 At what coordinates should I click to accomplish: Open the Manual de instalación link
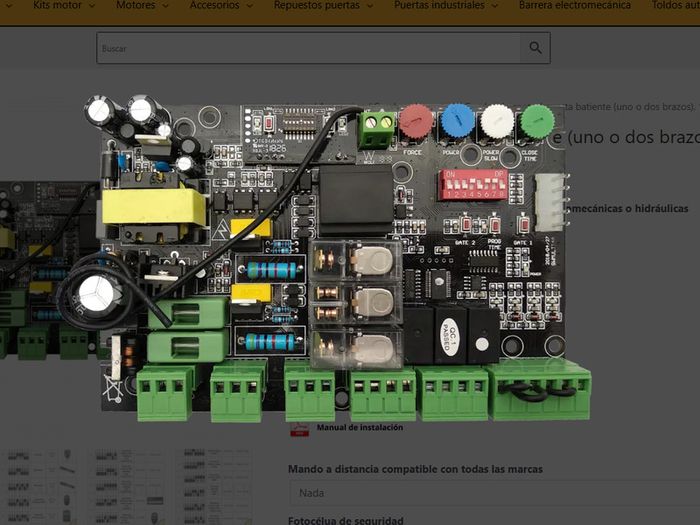[360, 427]
